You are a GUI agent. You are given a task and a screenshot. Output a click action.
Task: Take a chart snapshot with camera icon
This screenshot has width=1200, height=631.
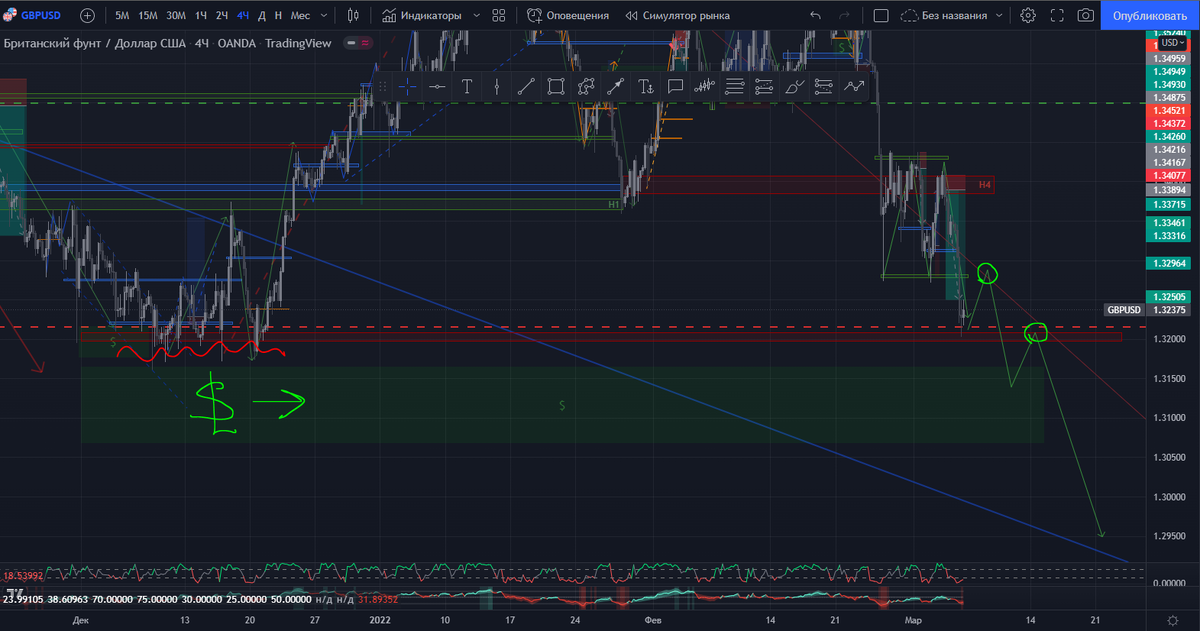[1085, 15]
